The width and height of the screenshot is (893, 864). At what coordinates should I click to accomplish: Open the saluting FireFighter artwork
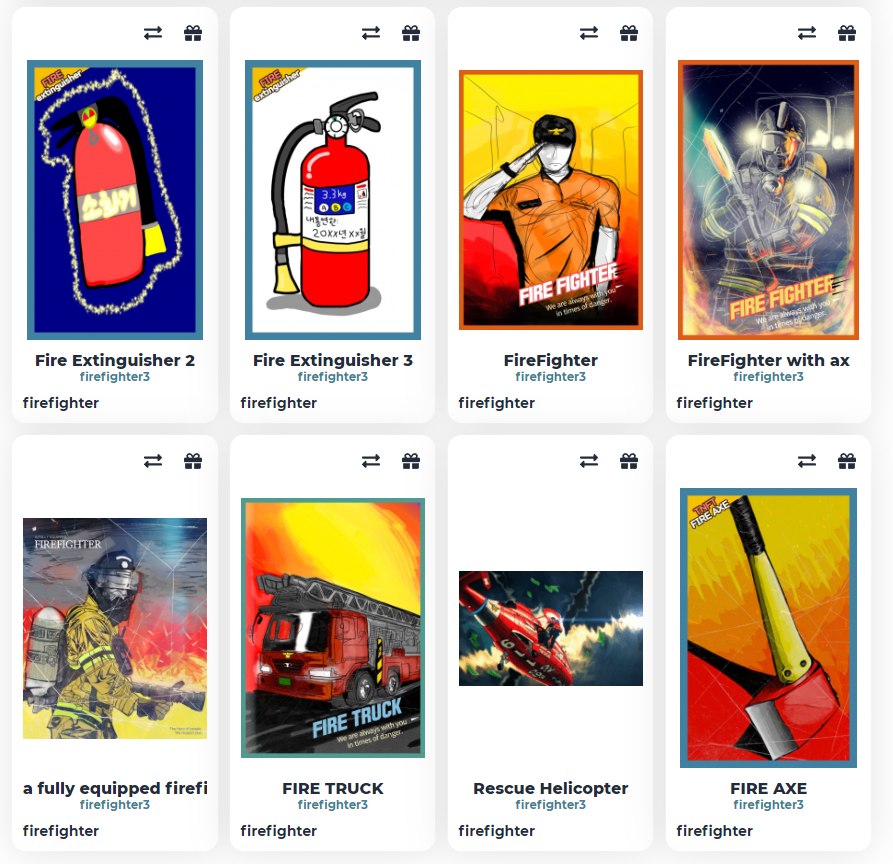[x=551, y=200]
